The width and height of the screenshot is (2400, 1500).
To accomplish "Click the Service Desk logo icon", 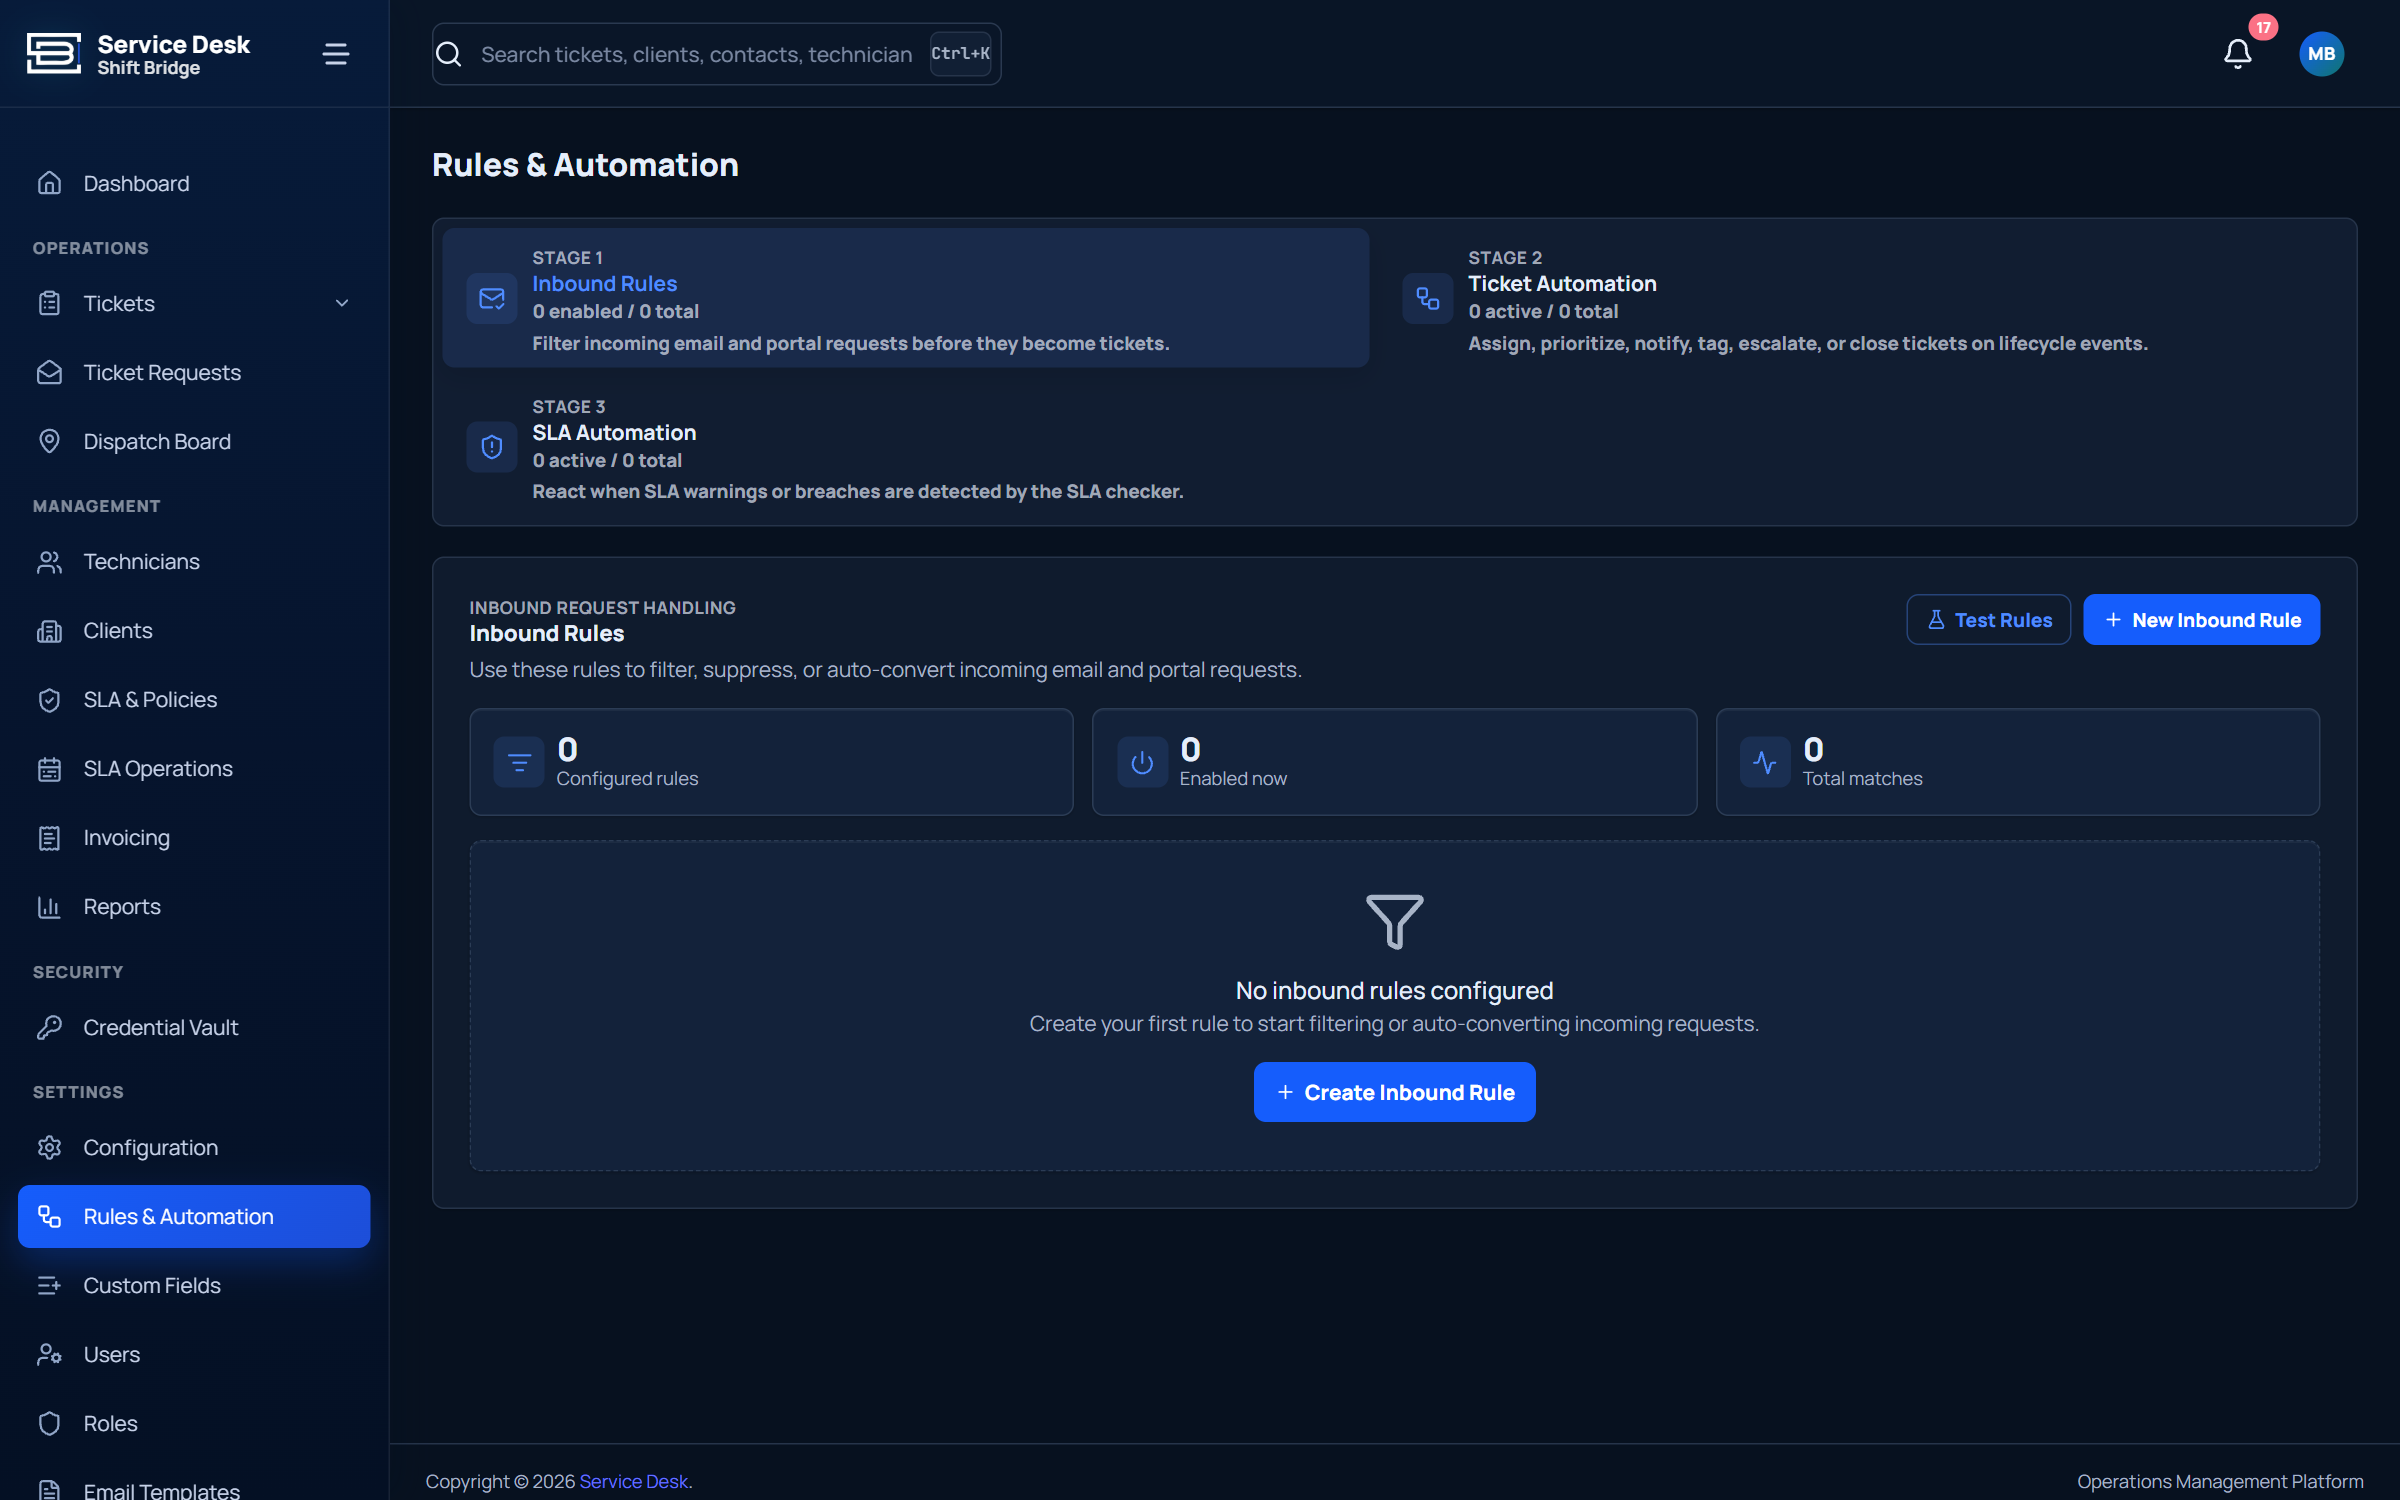I will coord(53,54).
